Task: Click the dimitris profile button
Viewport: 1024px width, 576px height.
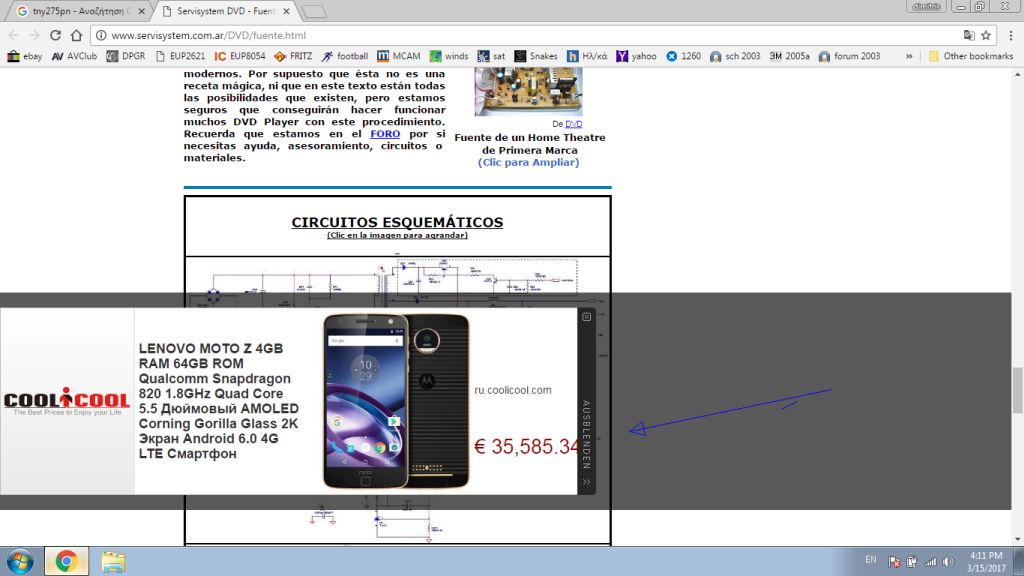Action: [927, 7]
